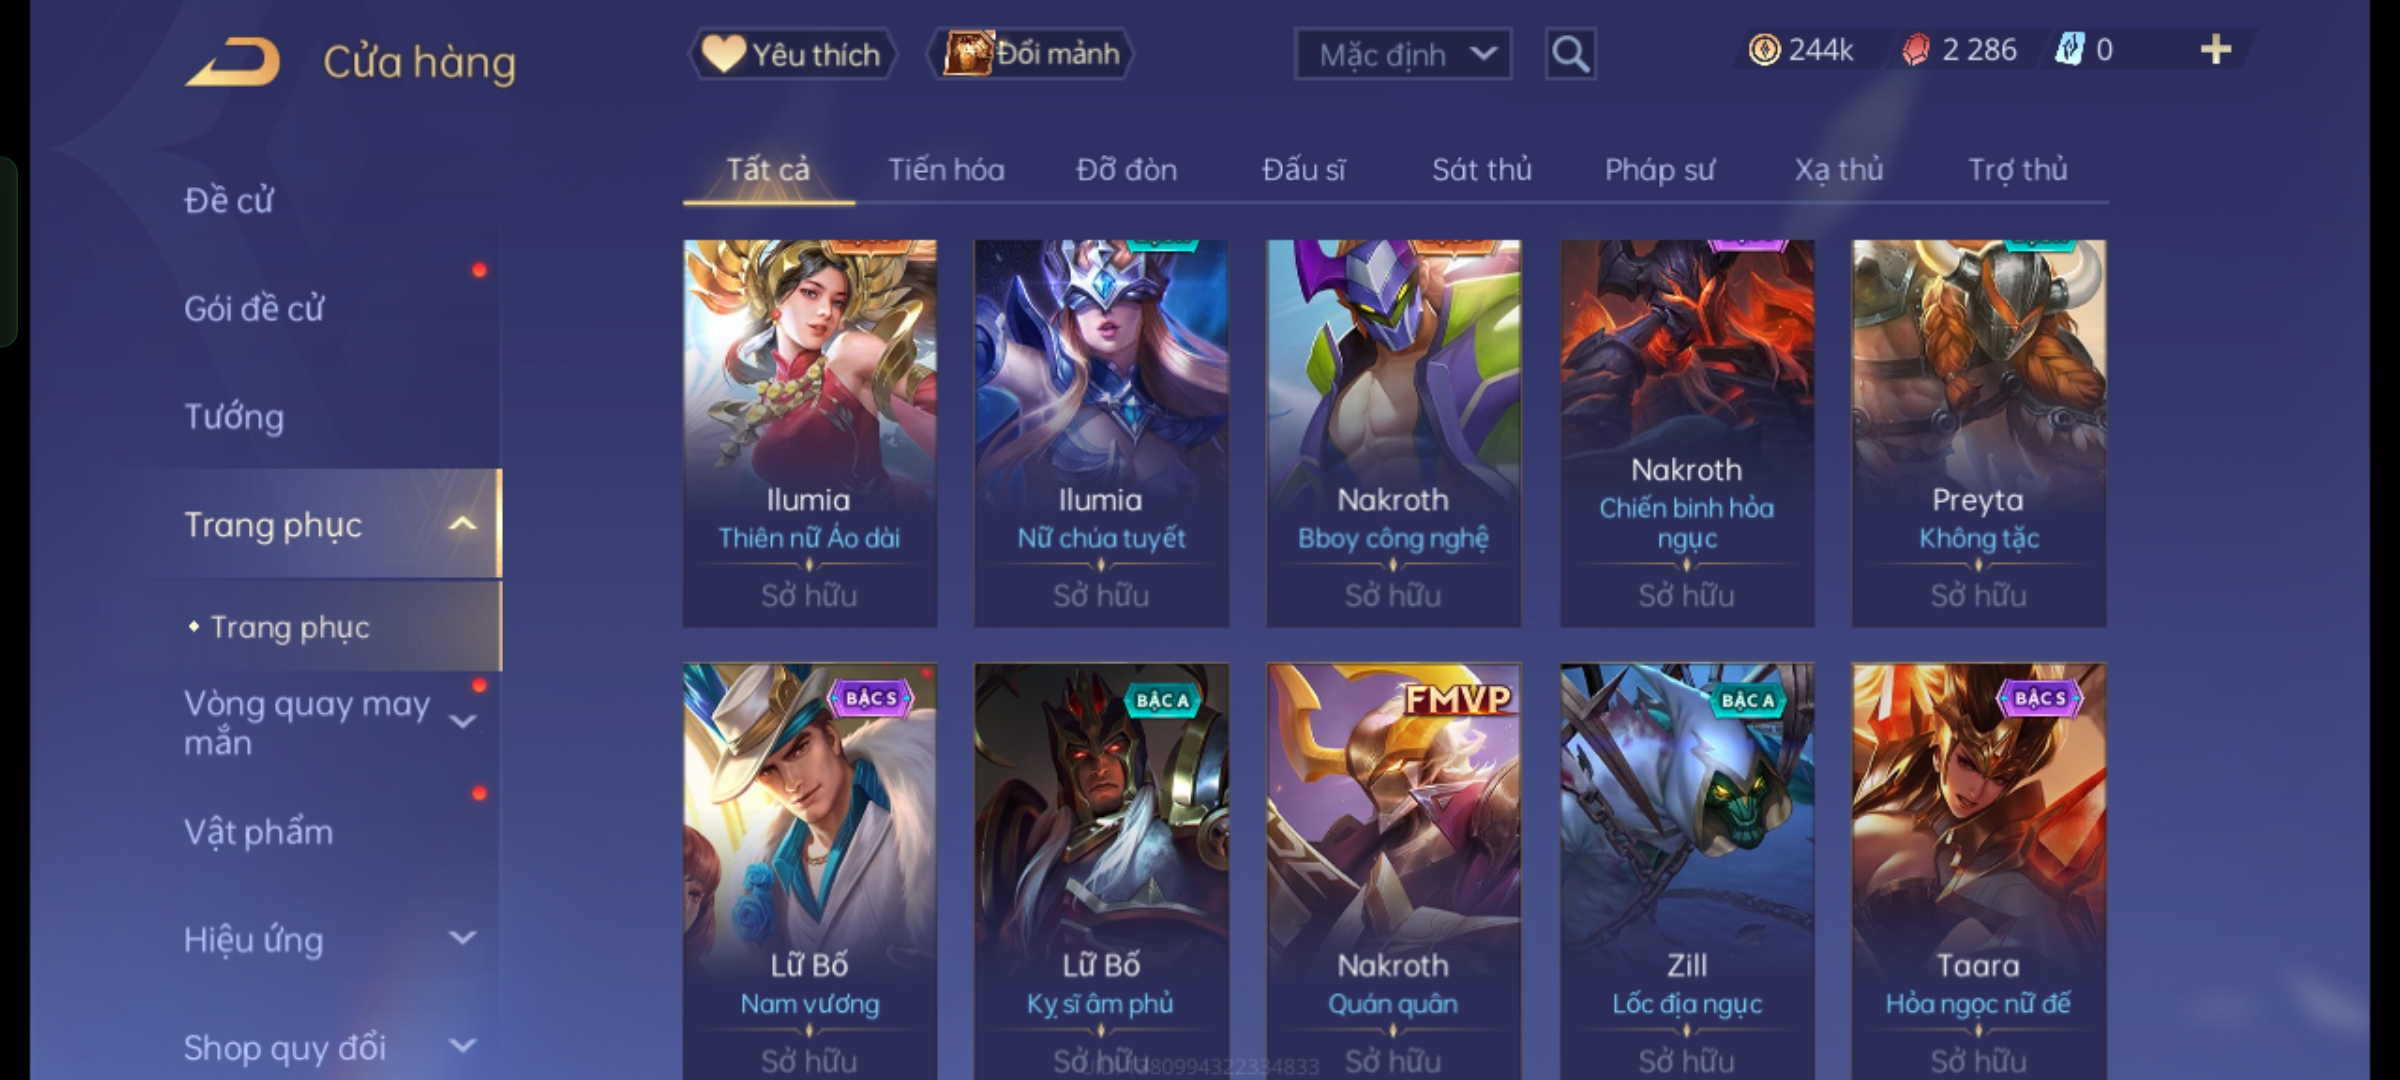
Task: Tap the plus icon to add currency
Action: point(2216,50)
